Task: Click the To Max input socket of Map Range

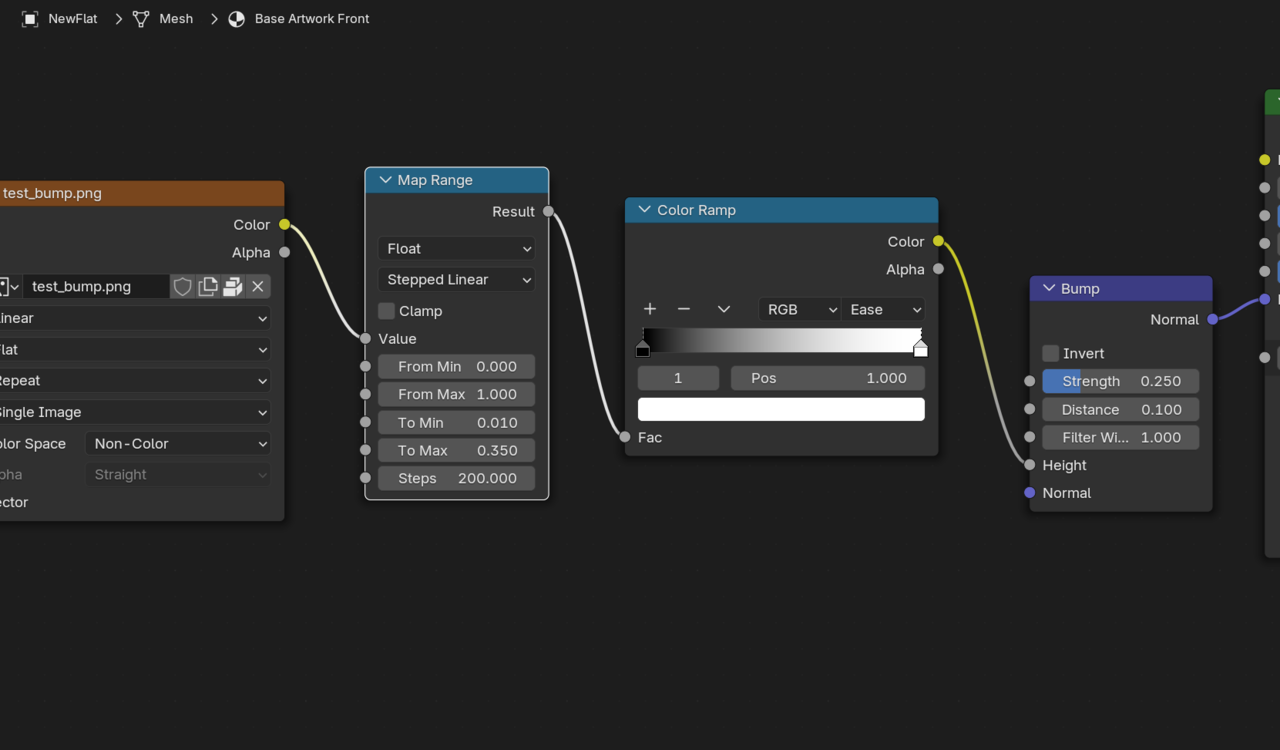Action: (366, 451)
